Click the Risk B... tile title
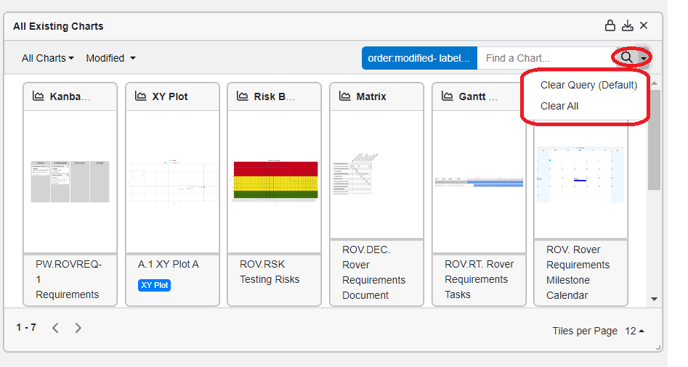The height and width of the screenshot is (367, 688). [x=274, y=97]
